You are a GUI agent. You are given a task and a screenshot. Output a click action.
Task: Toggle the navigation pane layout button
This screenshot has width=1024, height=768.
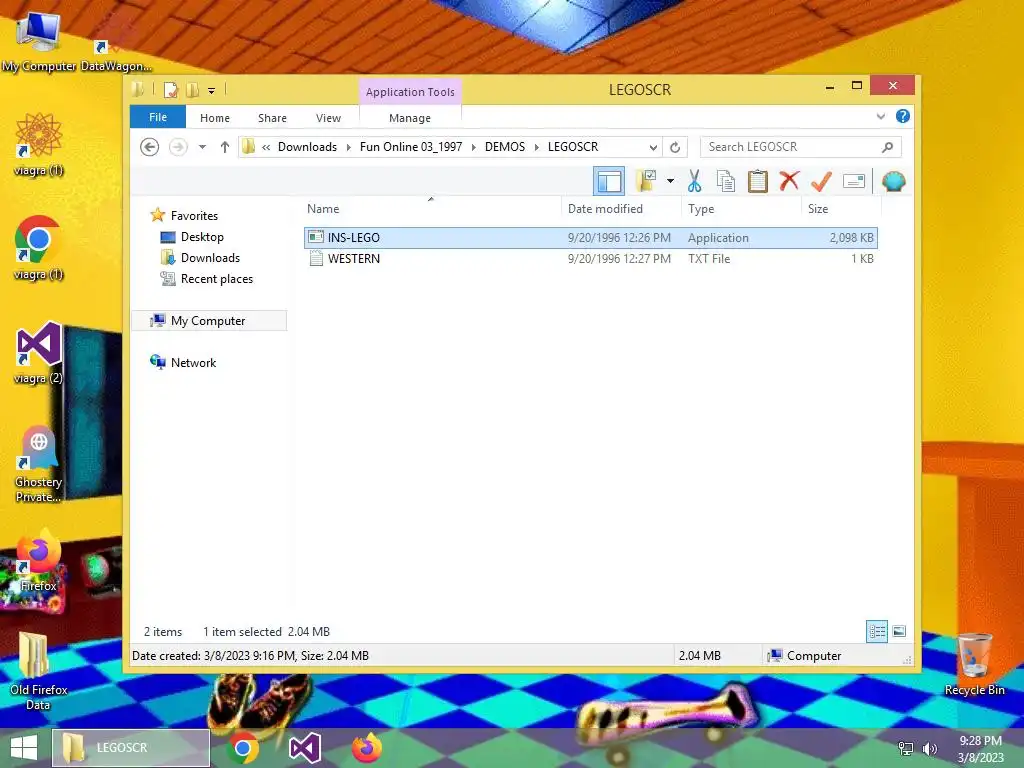click(x=609, y=181)
